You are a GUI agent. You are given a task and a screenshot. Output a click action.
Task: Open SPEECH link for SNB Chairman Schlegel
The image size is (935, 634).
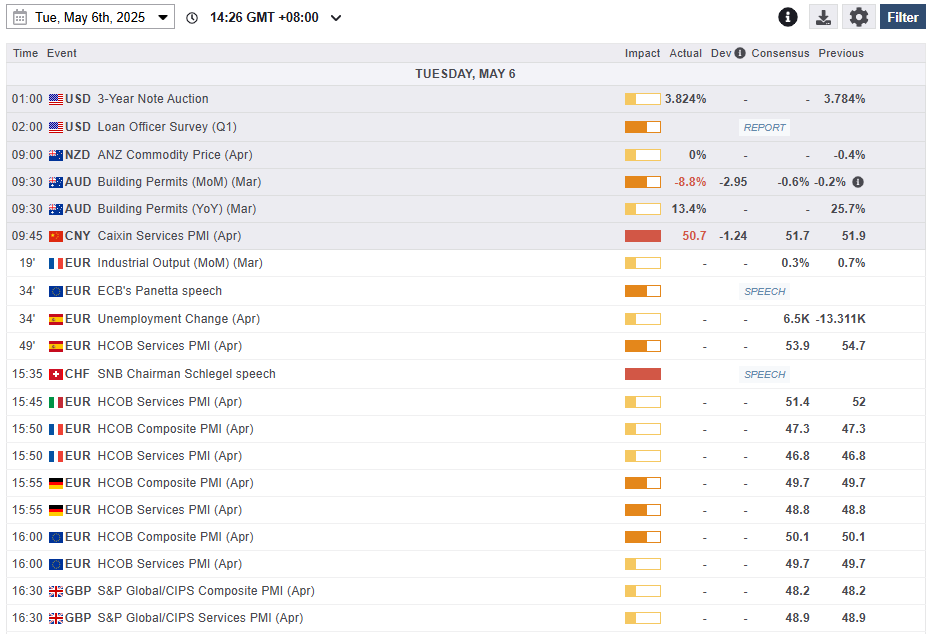click(765, 375)
